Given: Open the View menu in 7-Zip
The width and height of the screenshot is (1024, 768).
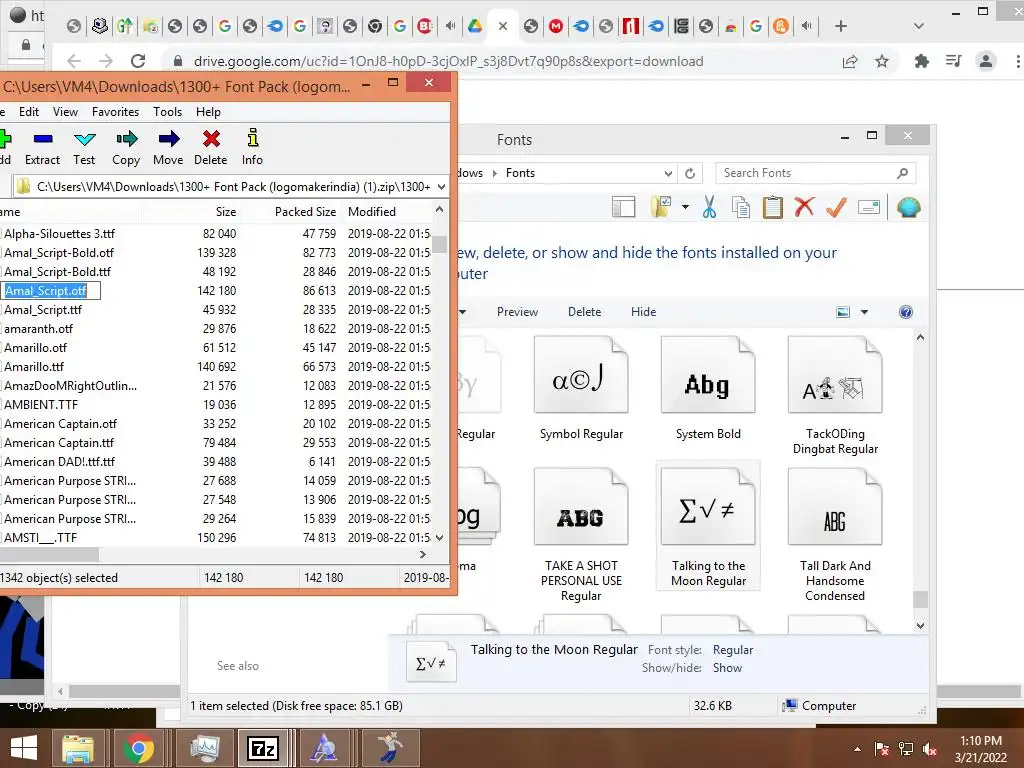Looking at the screenshot, I should 65,112.
